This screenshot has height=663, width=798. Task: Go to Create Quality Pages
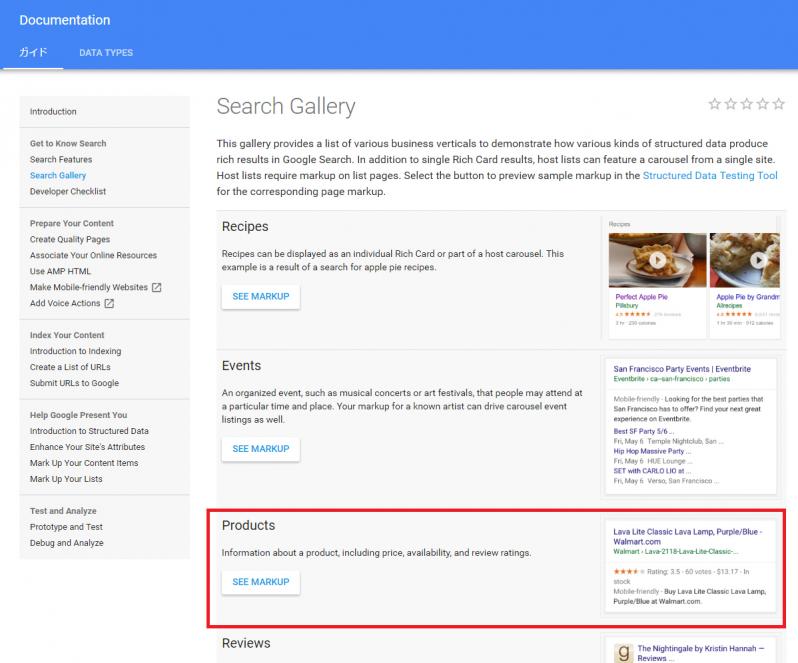tap(70, 239)
